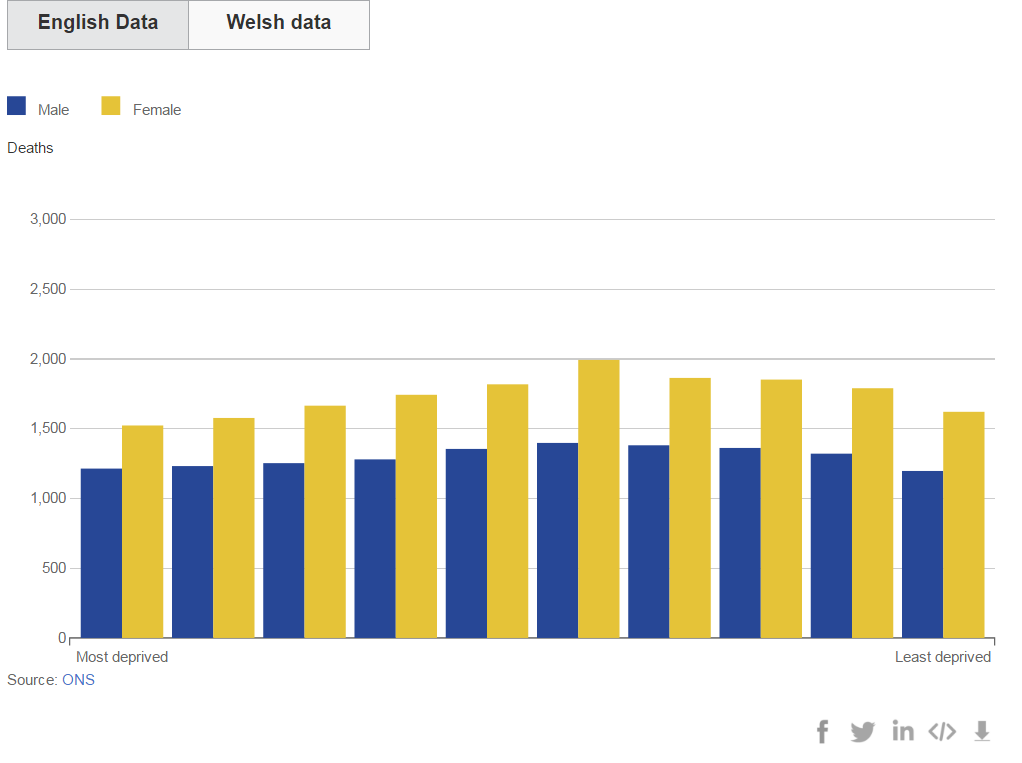Toggle the Female series legend label
This screenshot has height=763, width=1022.
click(x=157, y=110)
